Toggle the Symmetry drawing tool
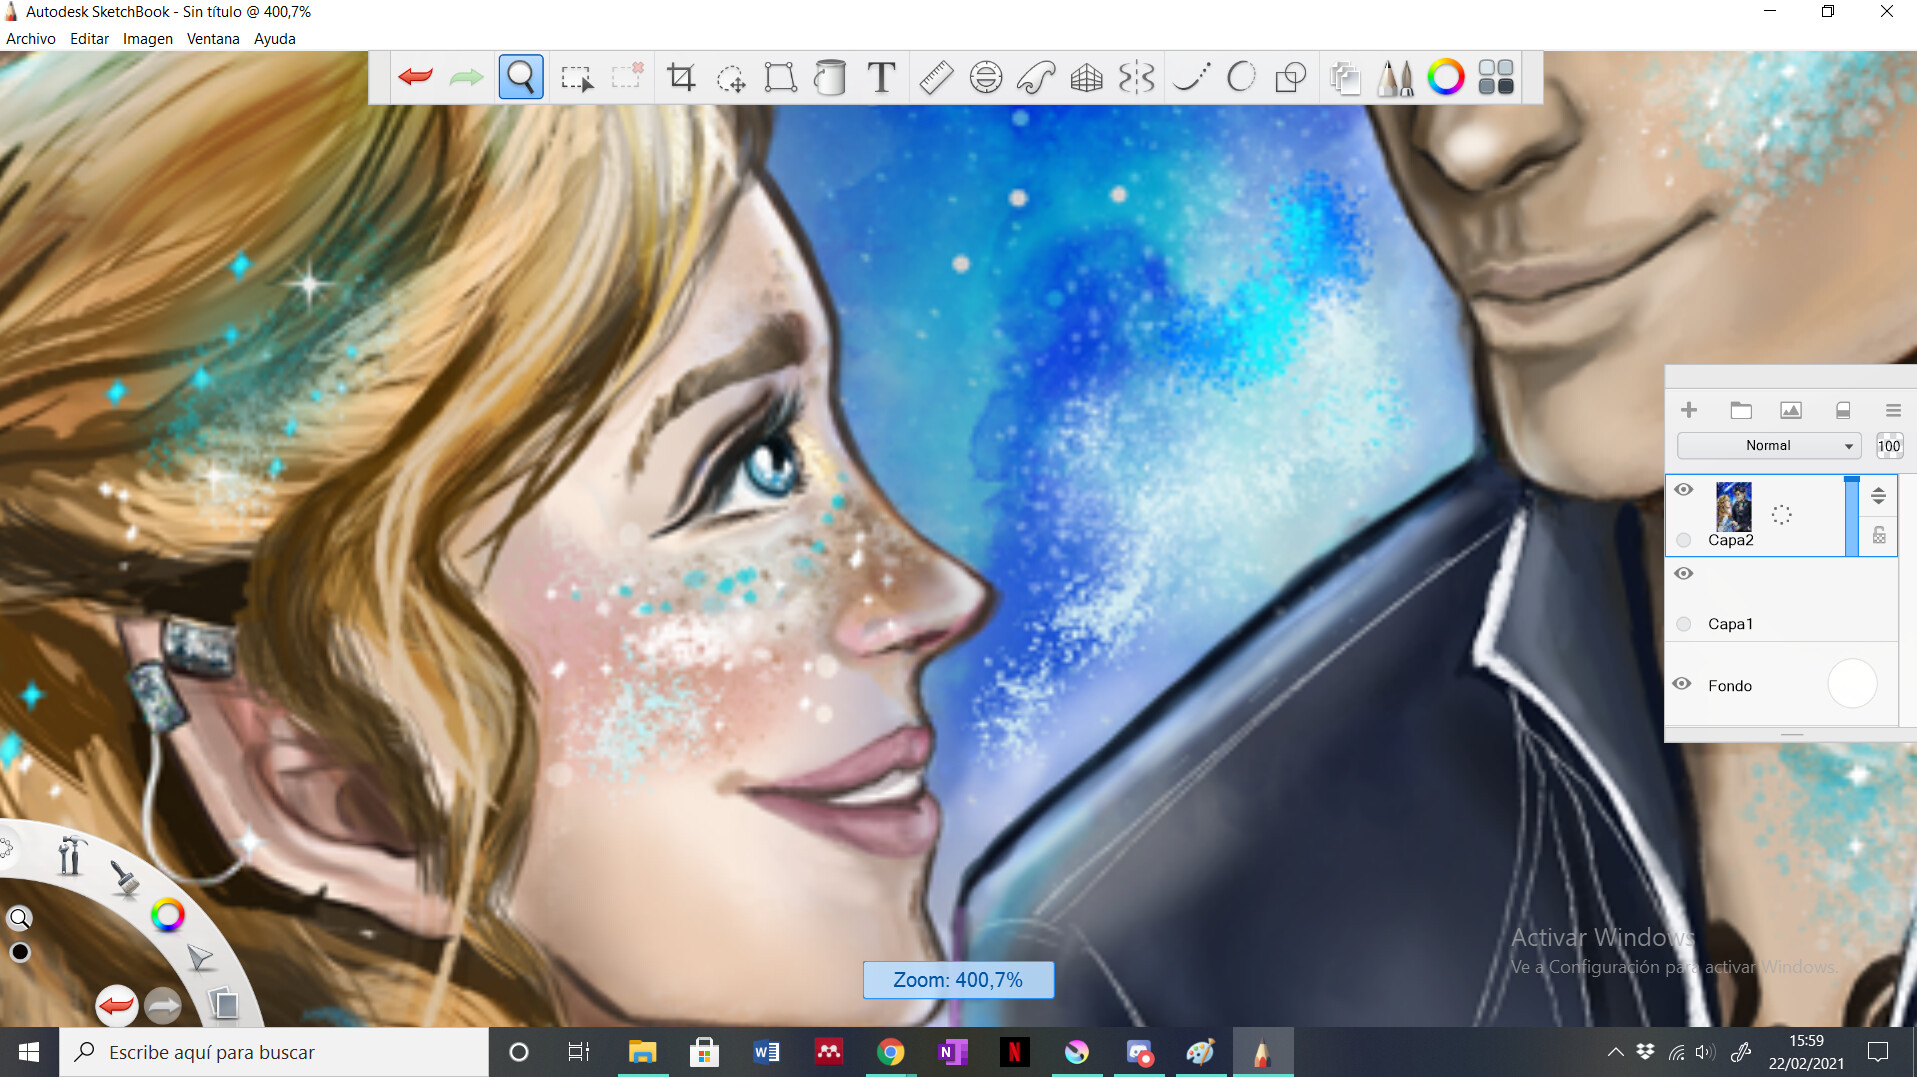The image size is (1917, 1077). [x=1137, y=77]
